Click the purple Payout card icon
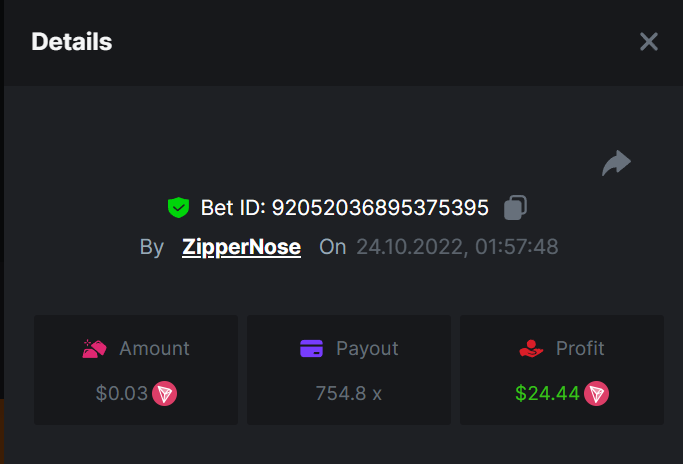This screenshot has height=464, width=683. coord(311,349)
